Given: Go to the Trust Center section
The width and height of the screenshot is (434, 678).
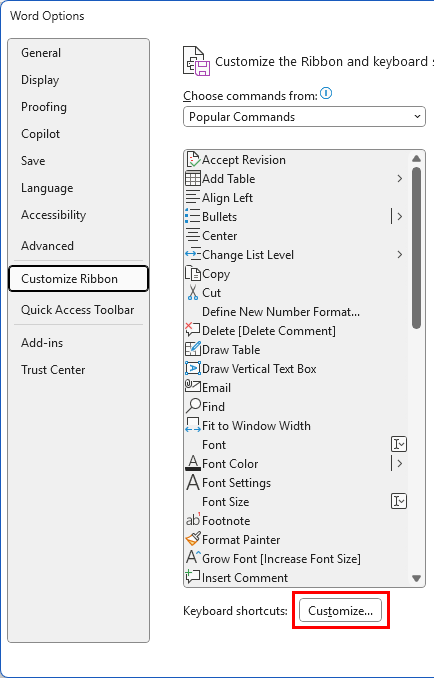Looking at the screenshot, I should 53,370.
